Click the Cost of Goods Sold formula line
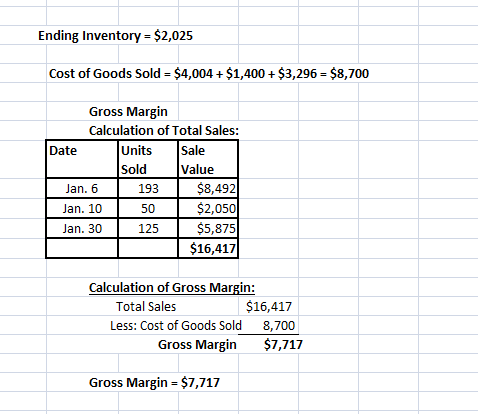The width and height of the screenshot is (478, 414). pyautogui.click(x=209, y=74)
